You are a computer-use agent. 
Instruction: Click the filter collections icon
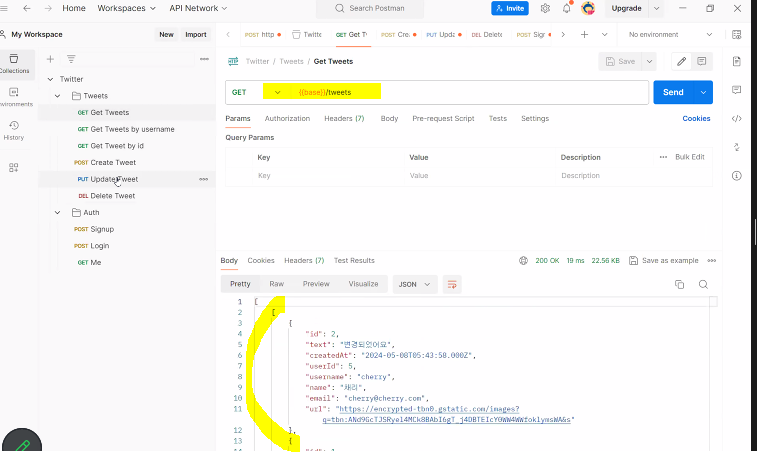click(x=71, y=59)
